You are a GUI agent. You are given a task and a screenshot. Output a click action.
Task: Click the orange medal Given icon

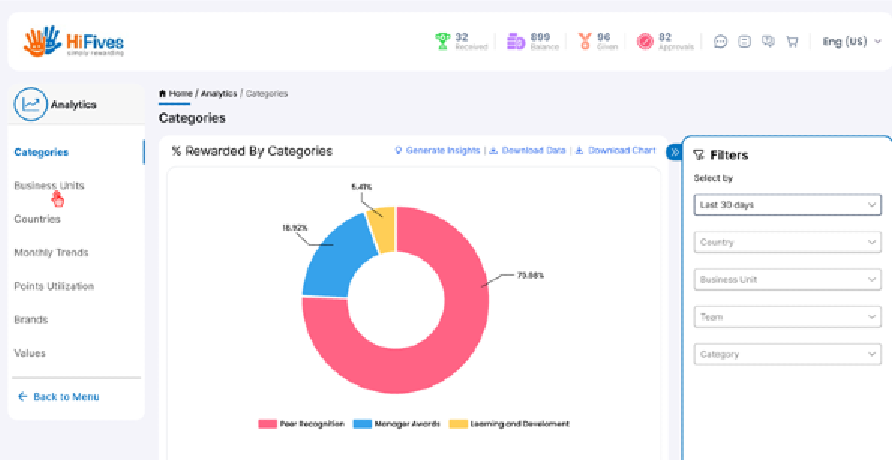pyautogui.click(x=585, y=42)
